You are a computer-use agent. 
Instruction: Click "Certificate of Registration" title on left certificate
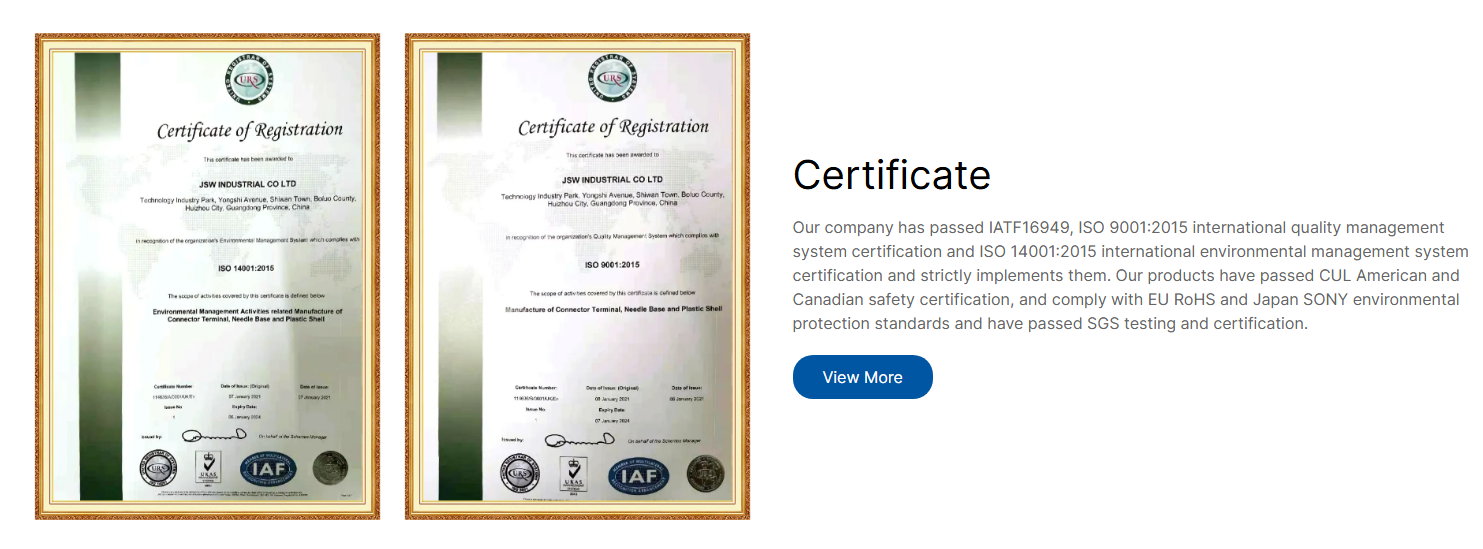pyautogui.click(x=249, y=130)
